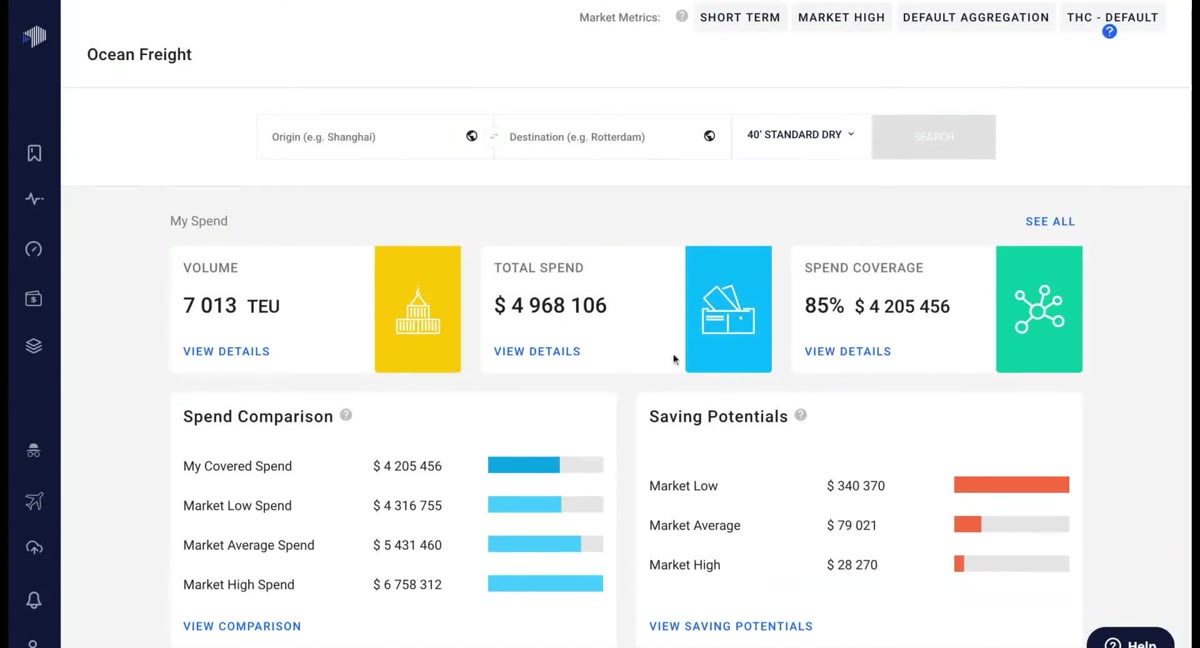Click the $ 4 316 755 Market Low Spend value
This screenshot has height=648, width=1200.
point(407,506)
